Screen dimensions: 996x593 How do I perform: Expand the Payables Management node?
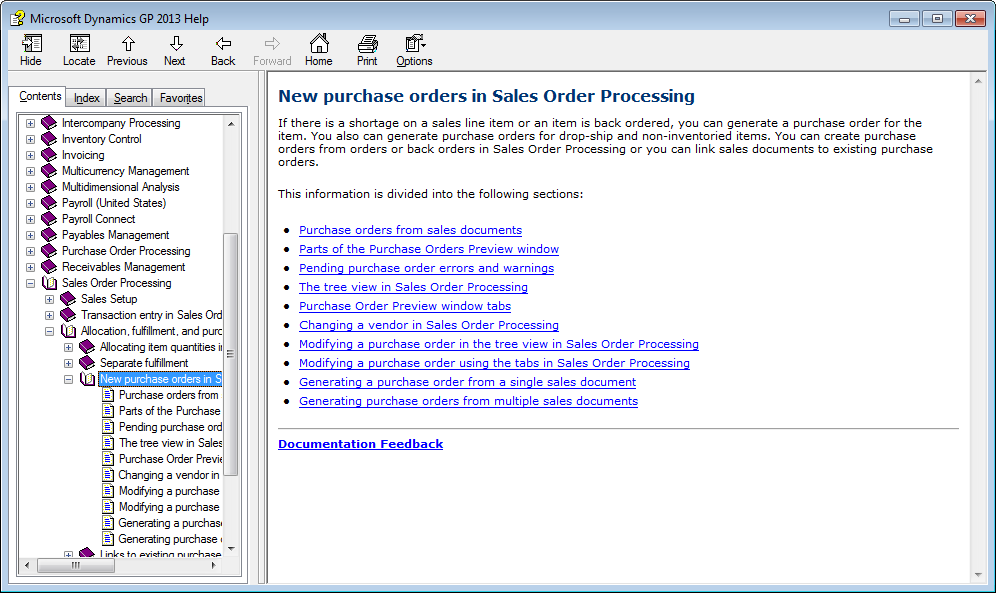click(x=30, y=236)
